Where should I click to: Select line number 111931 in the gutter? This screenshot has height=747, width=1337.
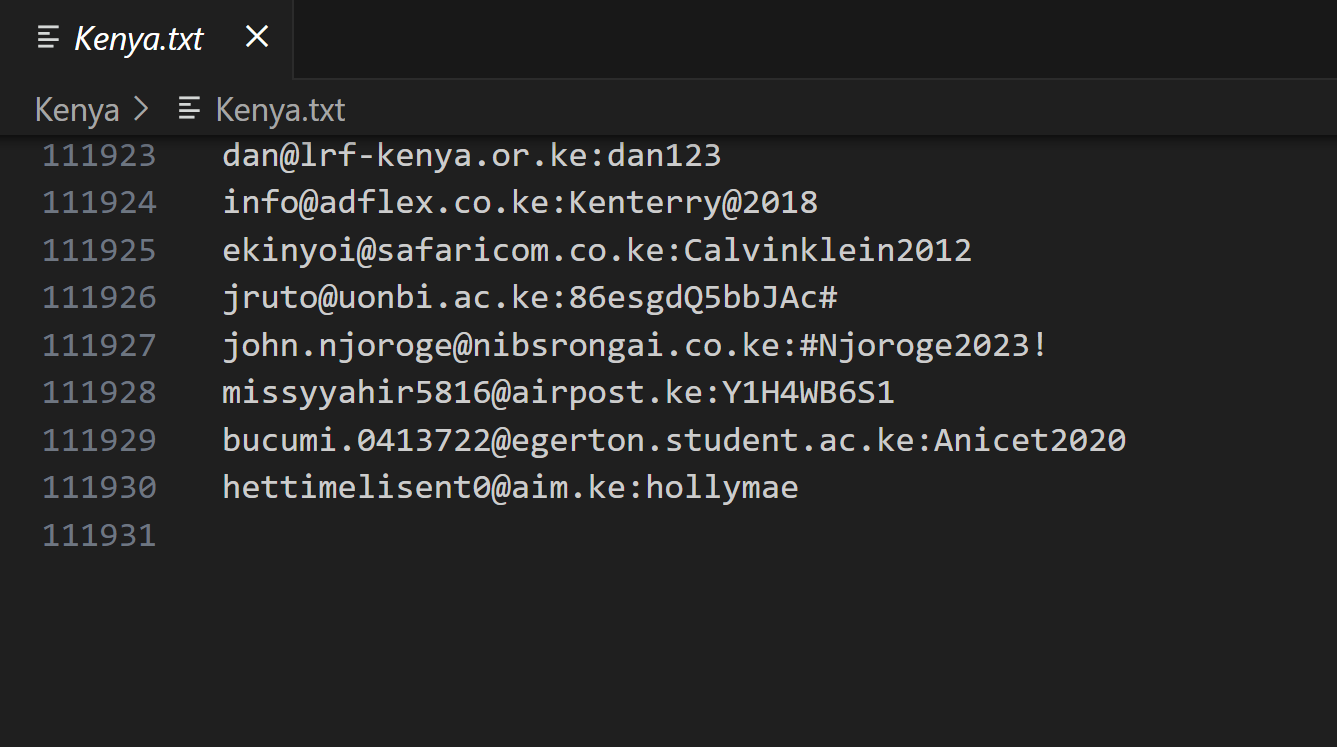click(99, 535)
